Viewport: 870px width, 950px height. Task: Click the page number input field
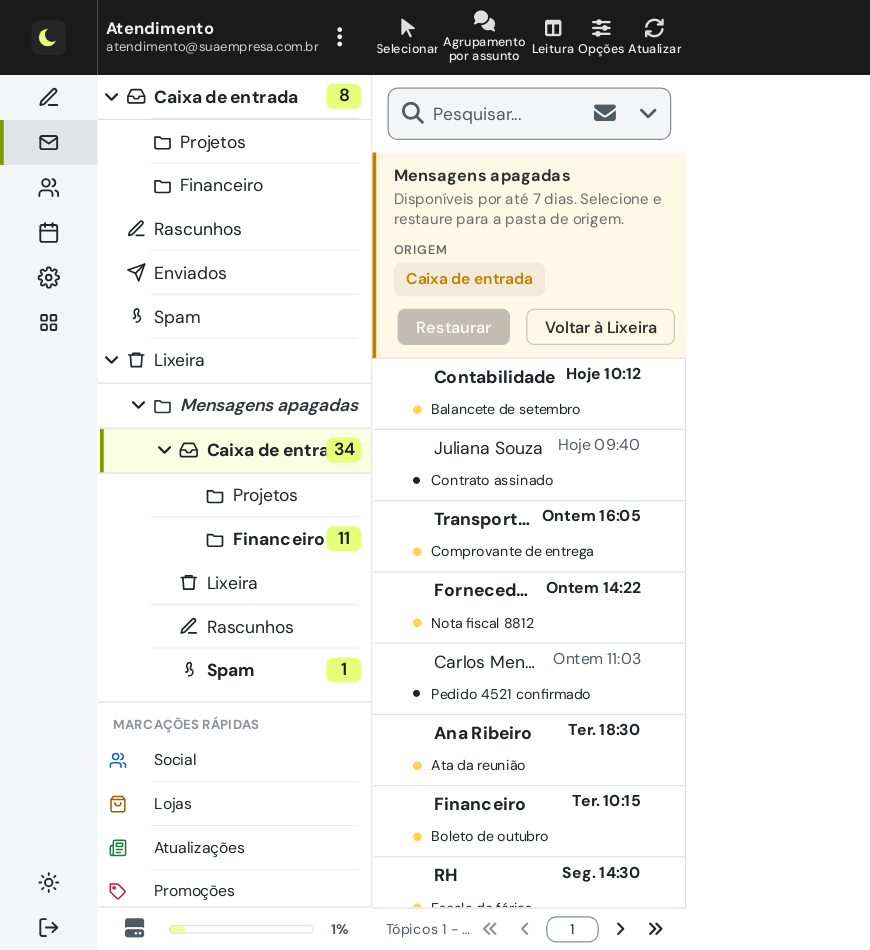click(x=572, y=929)
